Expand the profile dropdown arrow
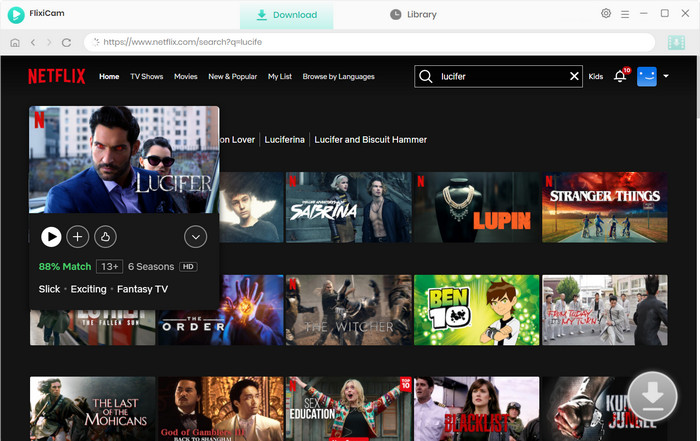 (666, 76)
